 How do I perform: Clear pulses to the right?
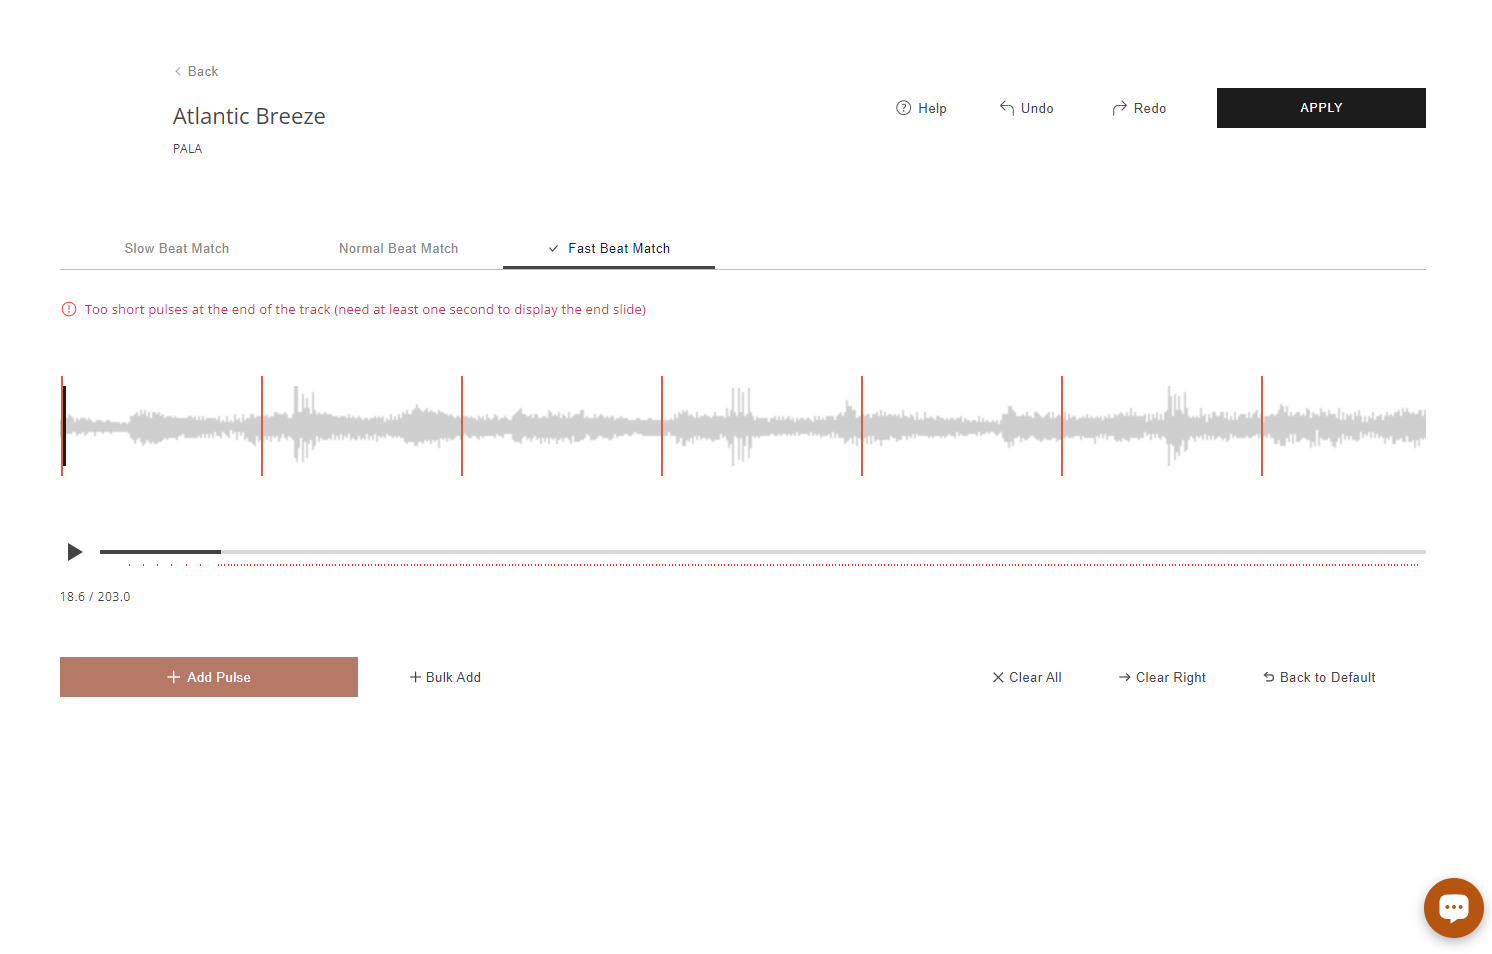click(x=1162, y=677)
